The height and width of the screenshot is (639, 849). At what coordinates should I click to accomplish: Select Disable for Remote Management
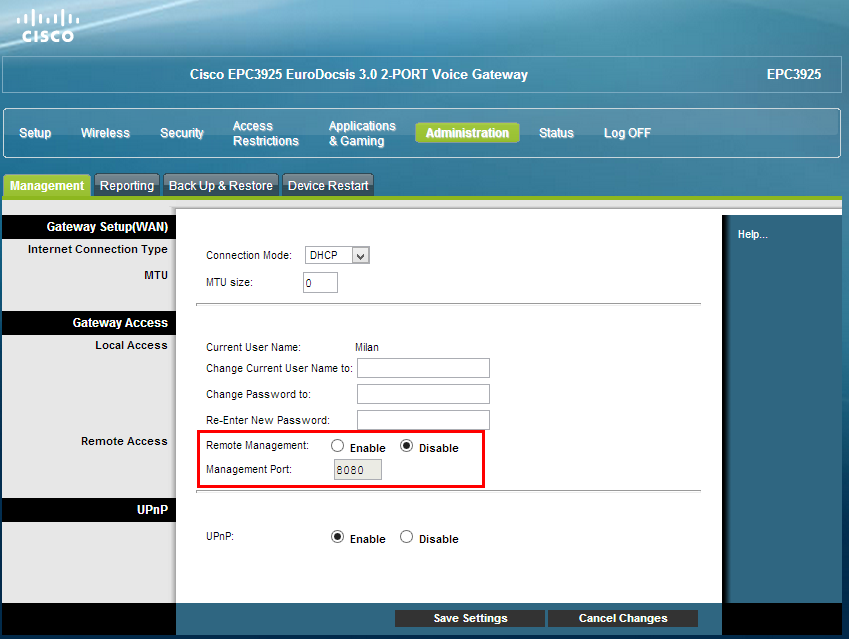click(x=407, y=446)
